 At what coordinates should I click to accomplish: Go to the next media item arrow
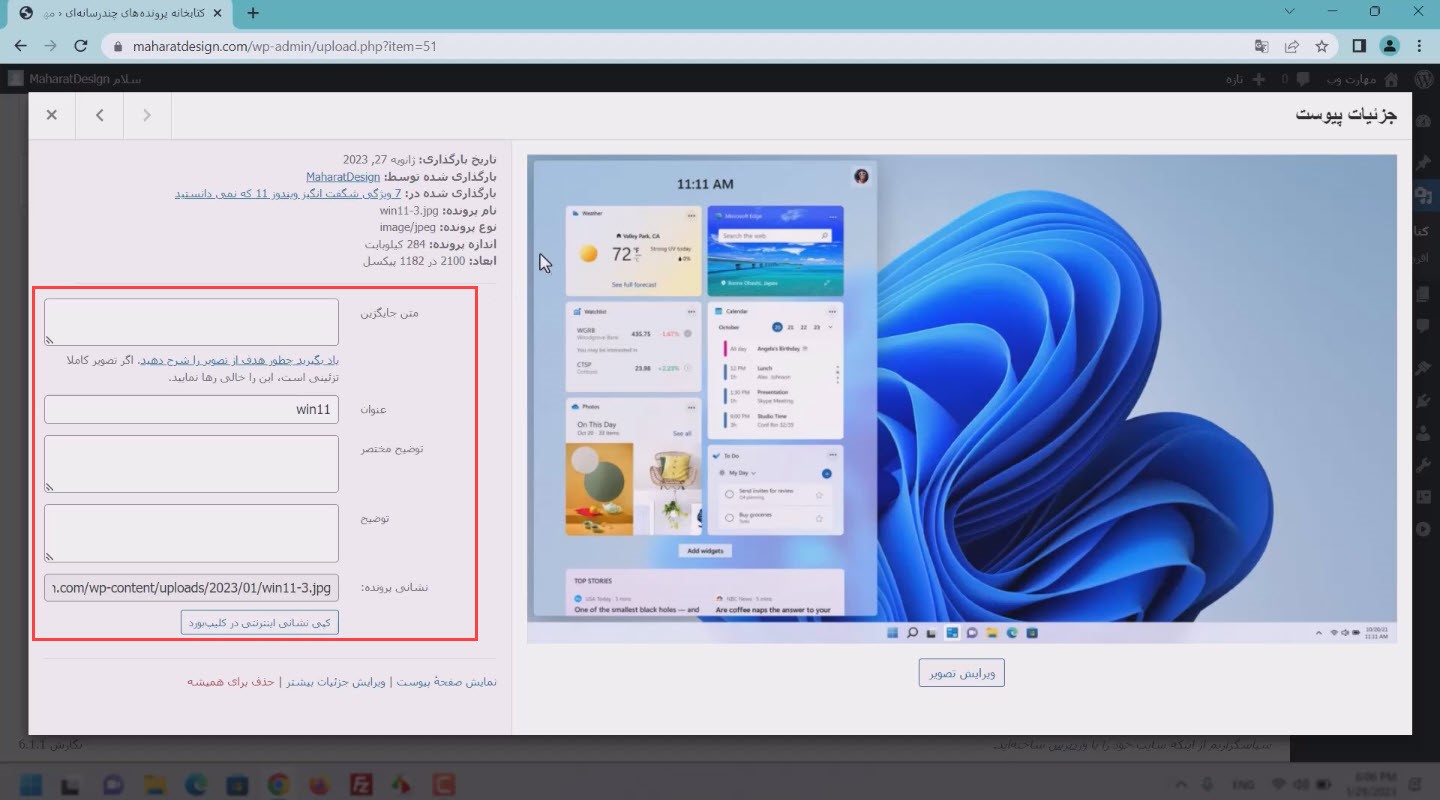(x=147, y=115)
